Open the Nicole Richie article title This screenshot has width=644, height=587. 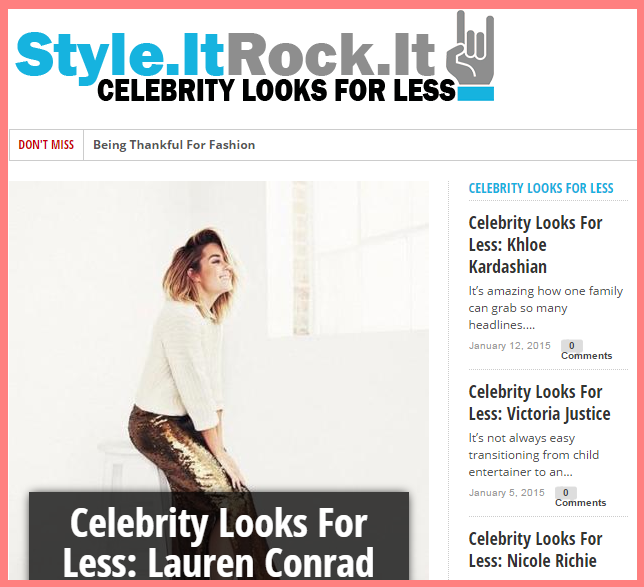coord(535,550)
